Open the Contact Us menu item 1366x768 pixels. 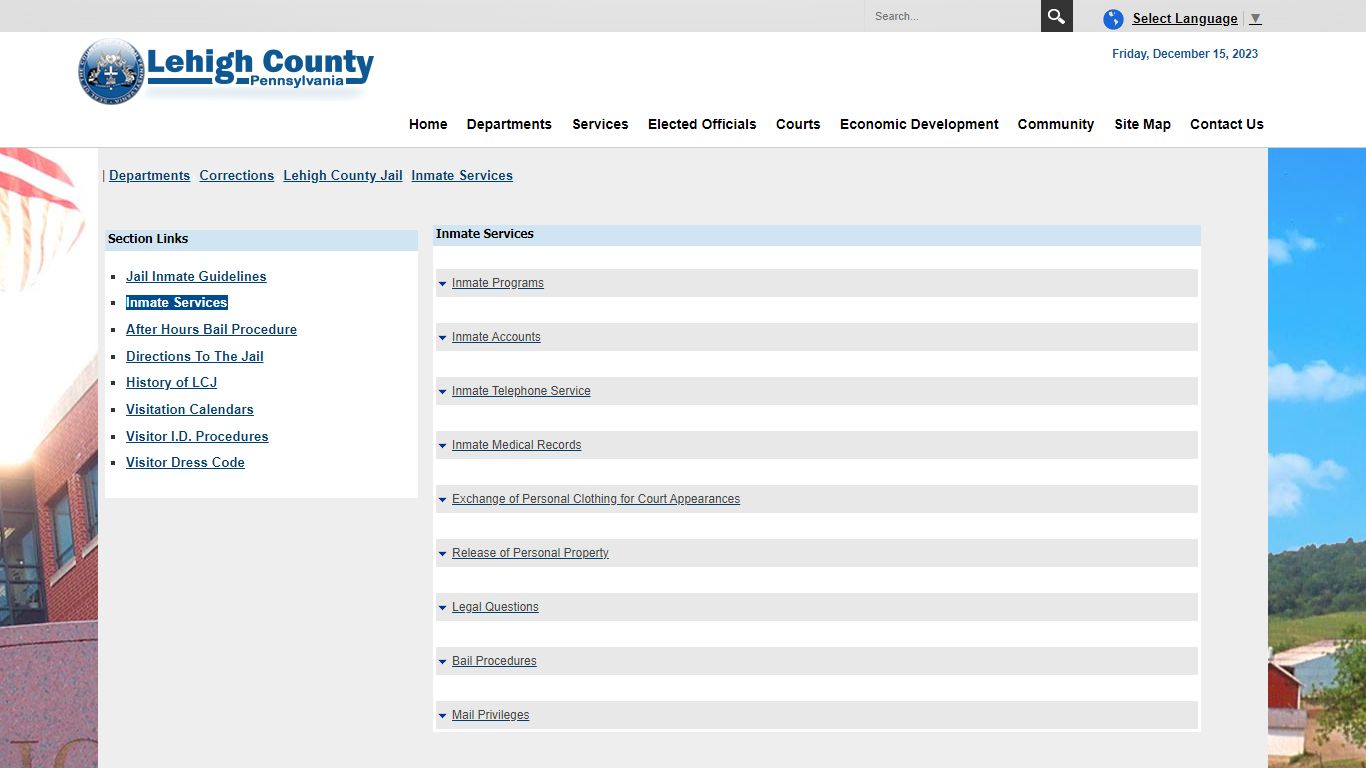(1227, 124)
